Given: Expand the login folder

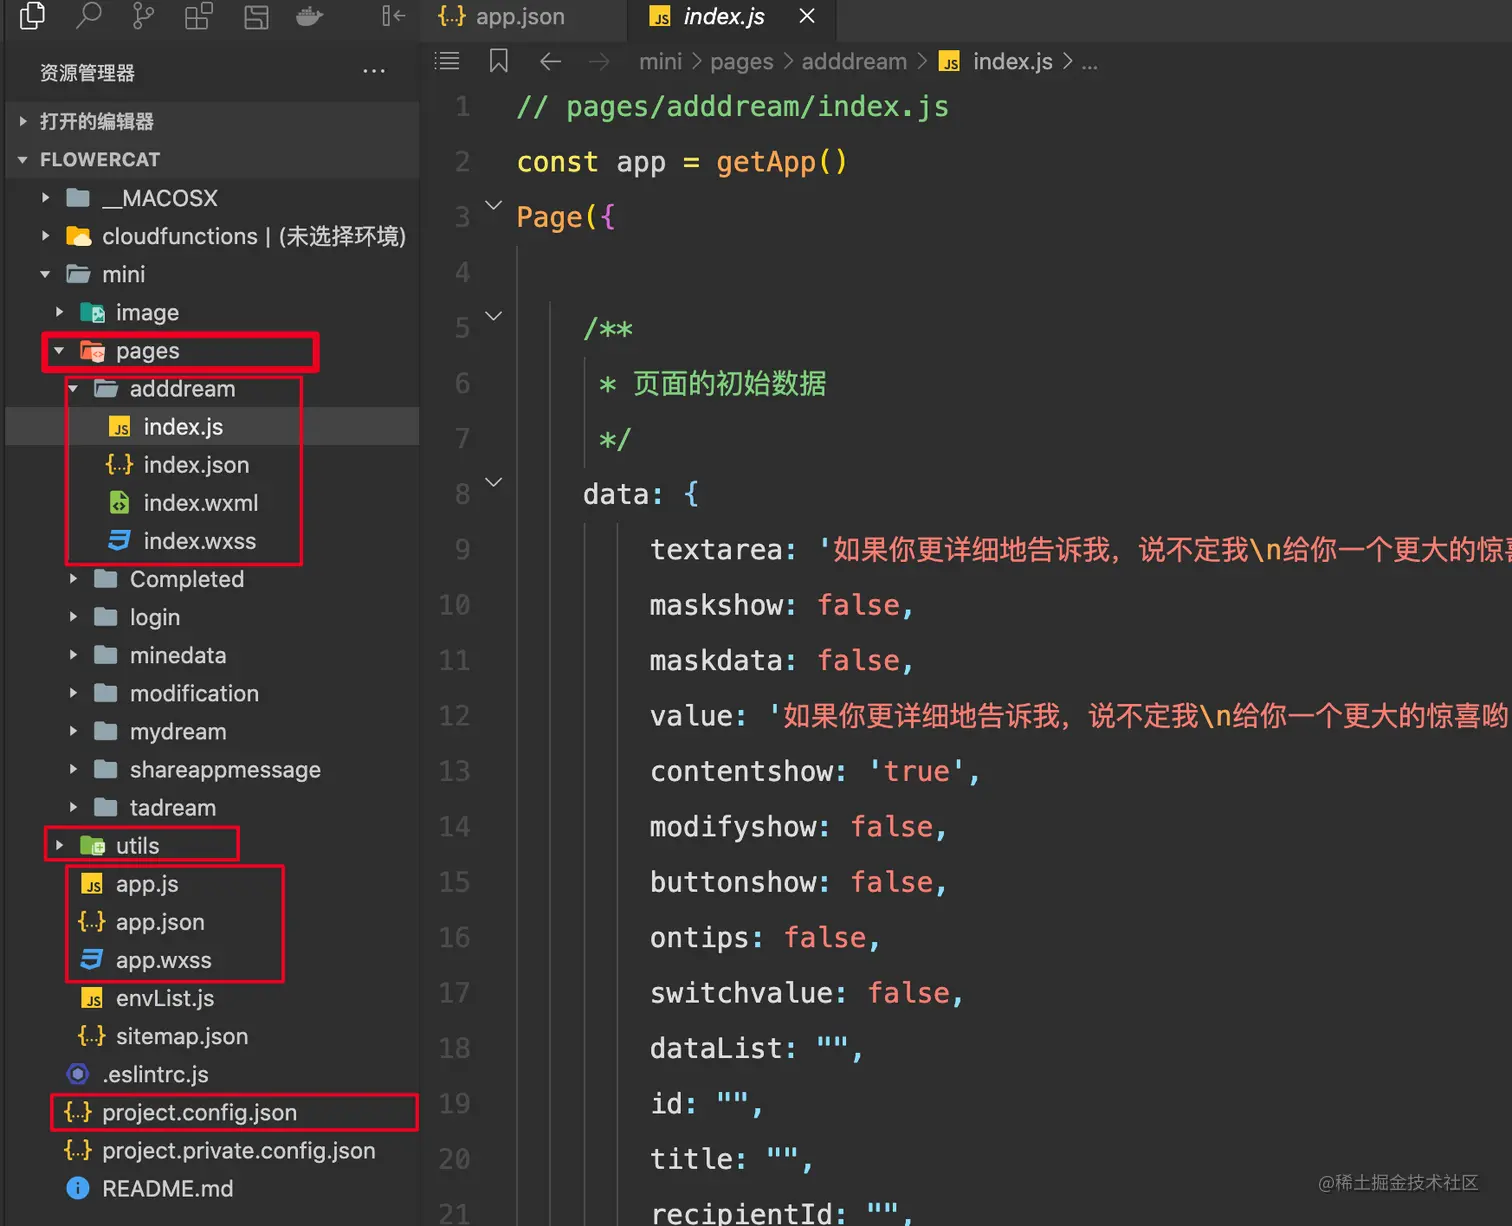Looking at the screenshot, I should click(212, 617).
